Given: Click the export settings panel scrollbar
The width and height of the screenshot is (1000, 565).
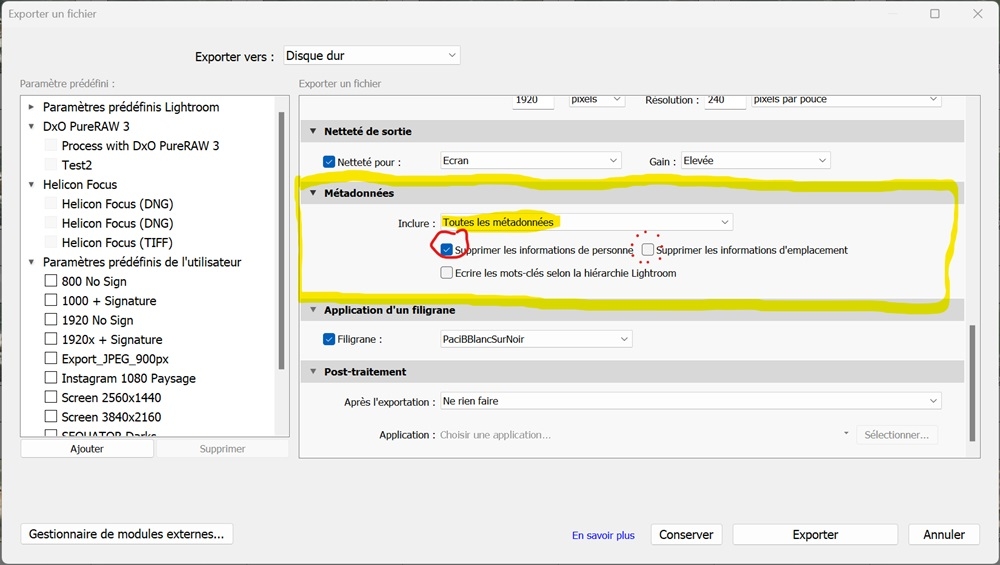Looking at the screenshot, I should pyautogui.click(x=972, y=383).
